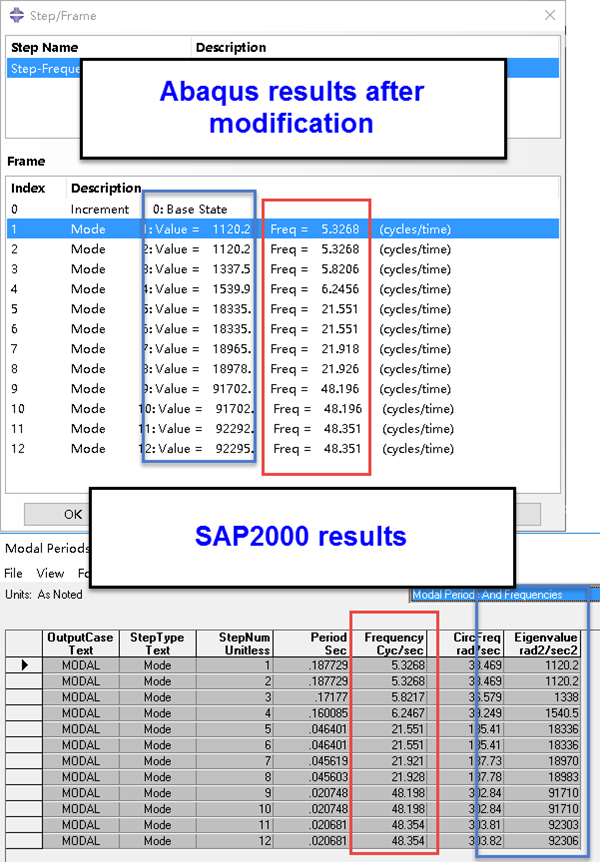The image size is (600, 862).
Task: Click the Eigenvalue rad2/sec2 column header
Action: point(542,644)
